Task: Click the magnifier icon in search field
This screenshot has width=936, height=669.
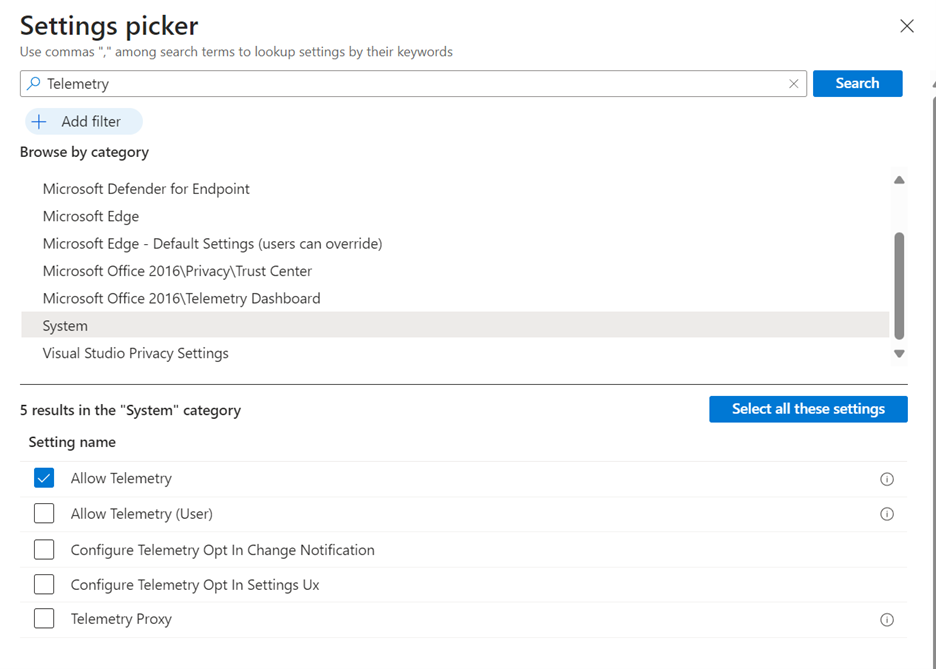Action: tap(34, 84)
